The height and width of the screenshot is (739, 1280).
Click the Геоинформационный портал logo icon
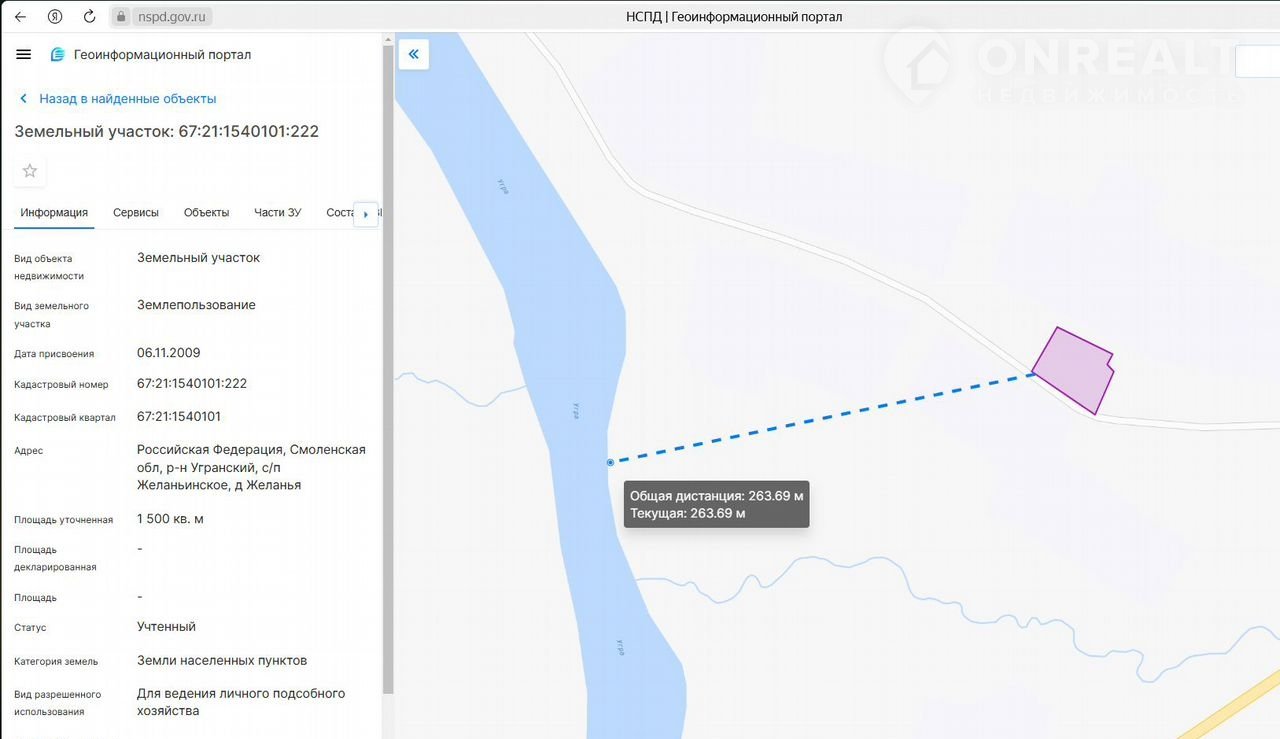click(58, 55)
